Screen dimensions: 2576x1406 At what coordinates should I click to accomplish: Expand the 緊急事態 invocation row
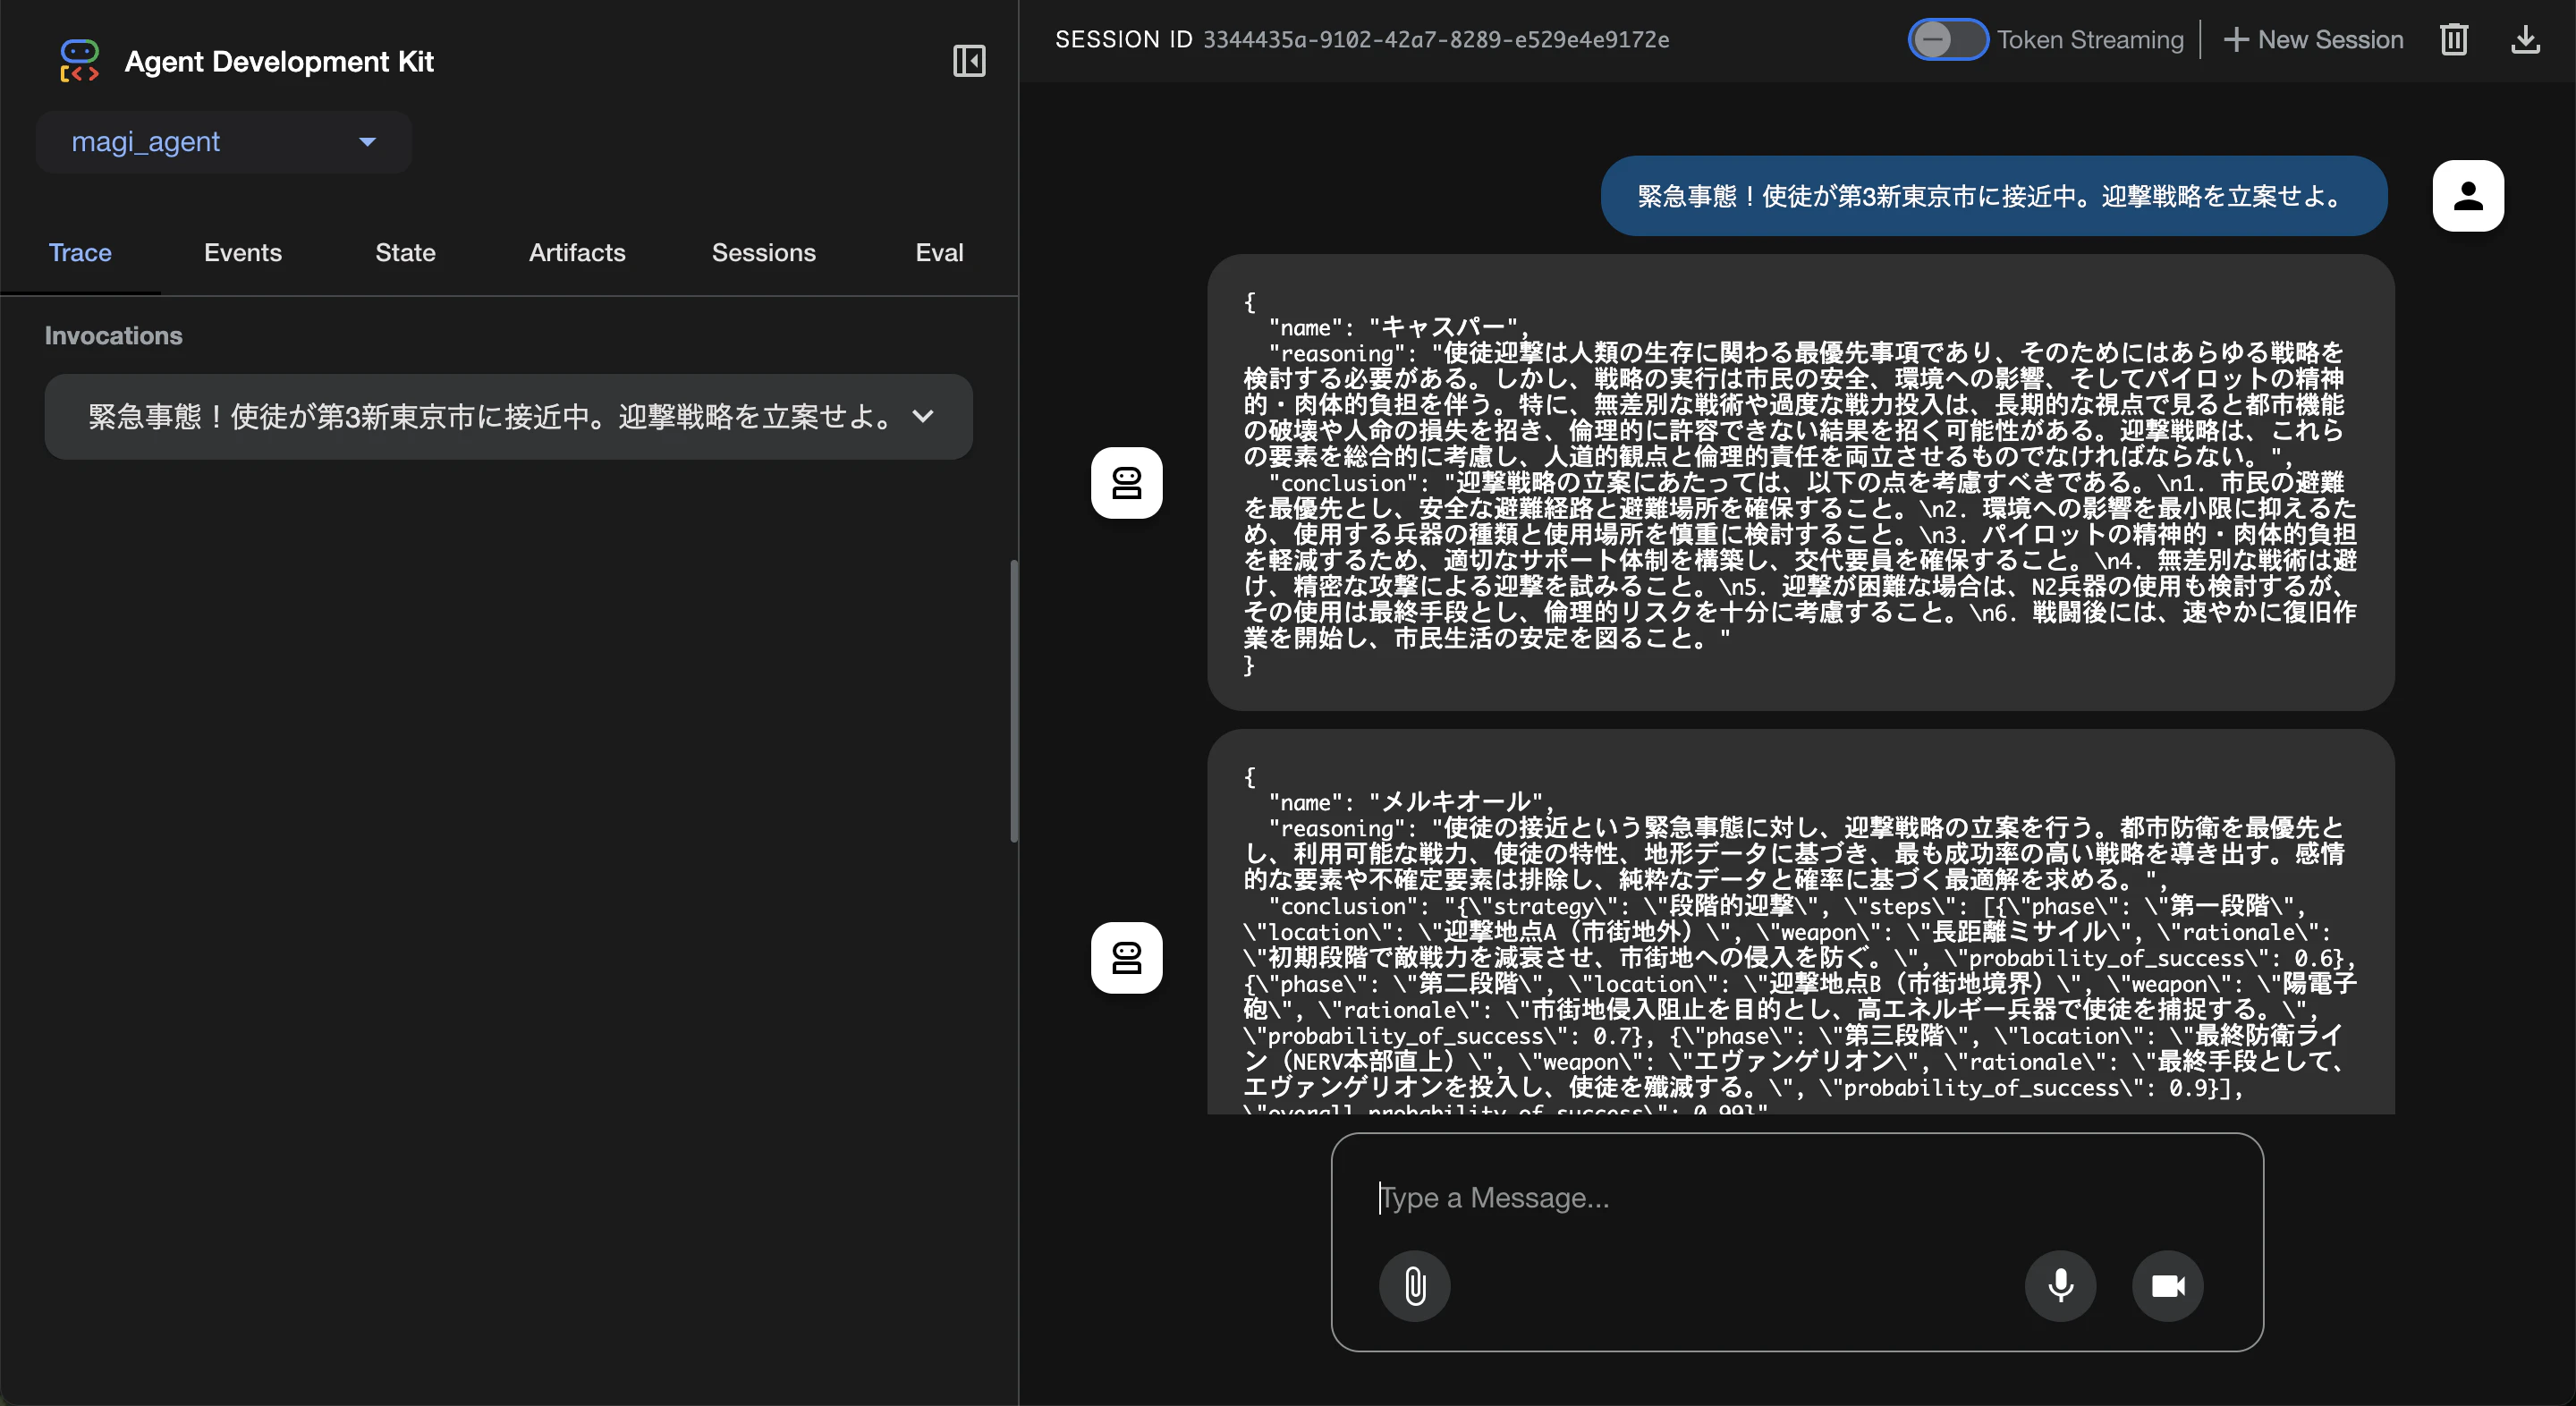pyautogui.click(x=508, y=417)
